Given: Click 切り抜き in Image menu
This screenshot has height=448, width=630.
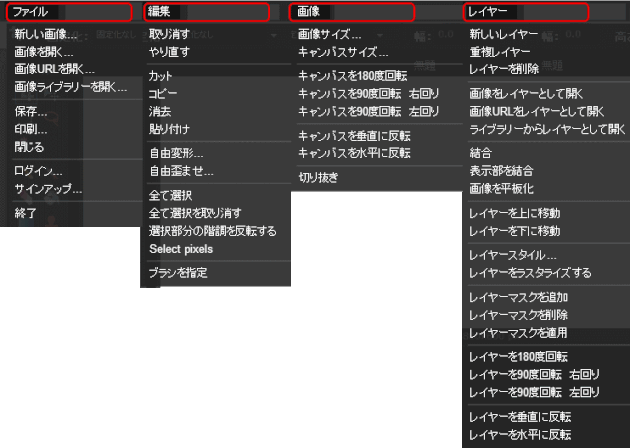Looking at the screenshot, I should coord(319,177).
